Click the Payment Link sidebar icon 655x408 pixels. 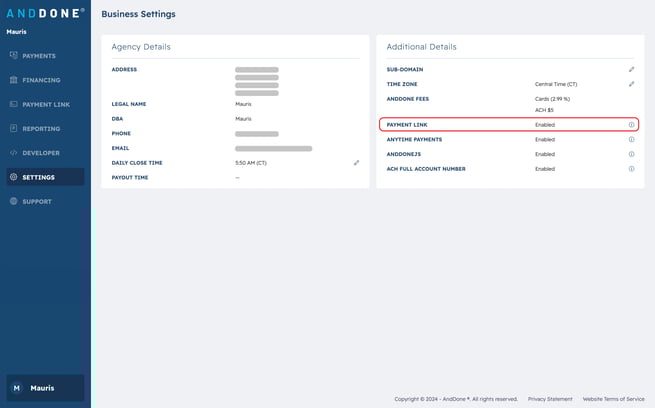coord(13,104)
